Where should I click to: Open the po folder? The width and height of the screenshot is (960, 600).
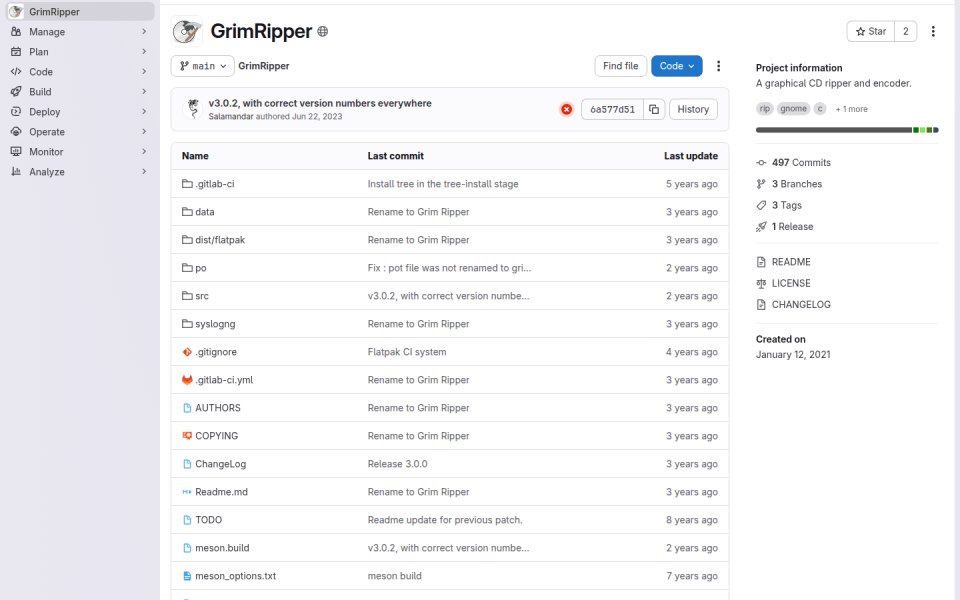pyautogui.click(x=200, y=268)
